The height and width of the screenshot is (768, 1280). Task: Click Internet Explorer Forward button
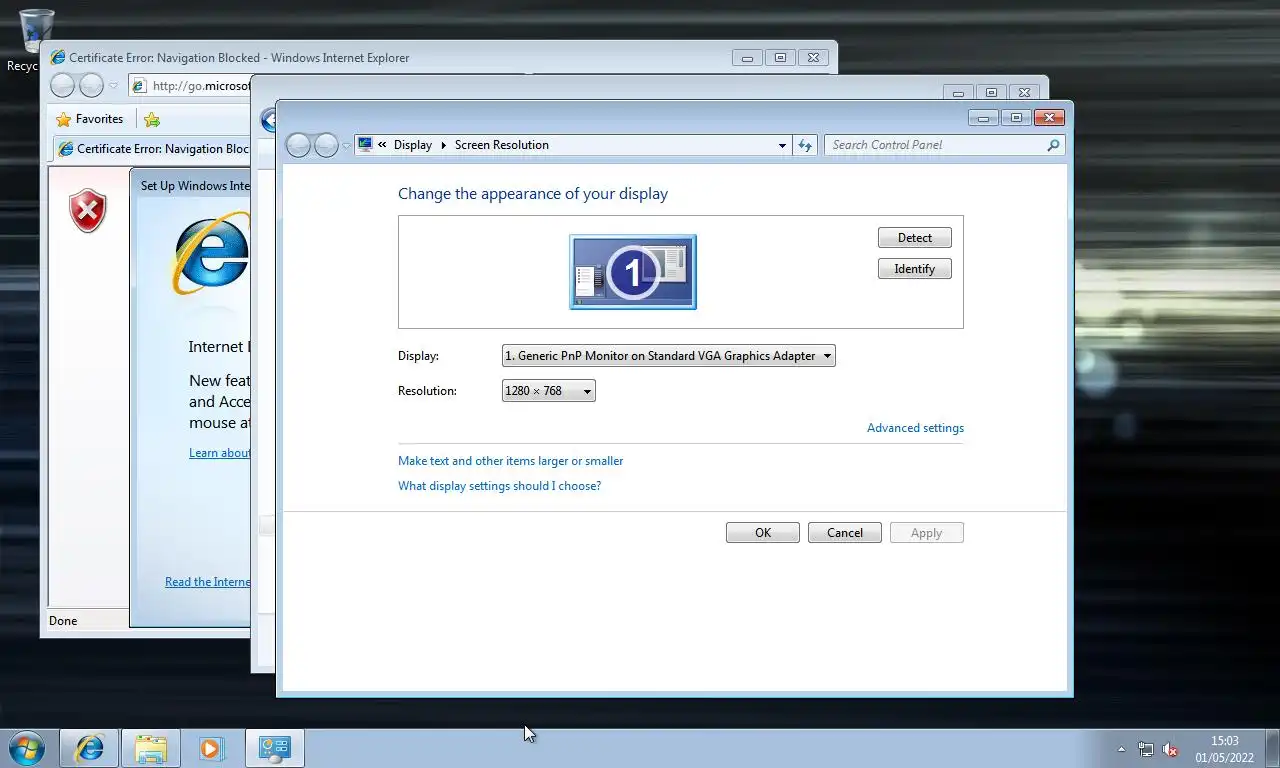[91, 86]
